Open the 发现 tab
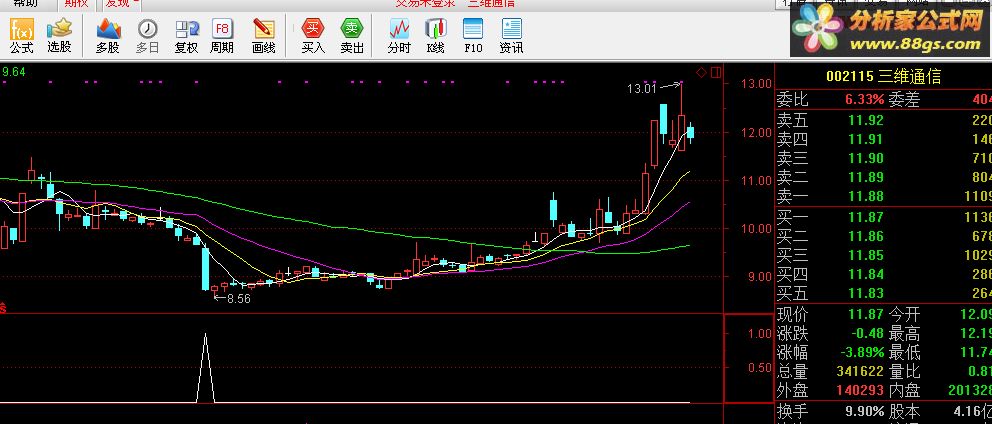Image resolution: width=992 pixels, height=424 pixels. click(117, 3)
